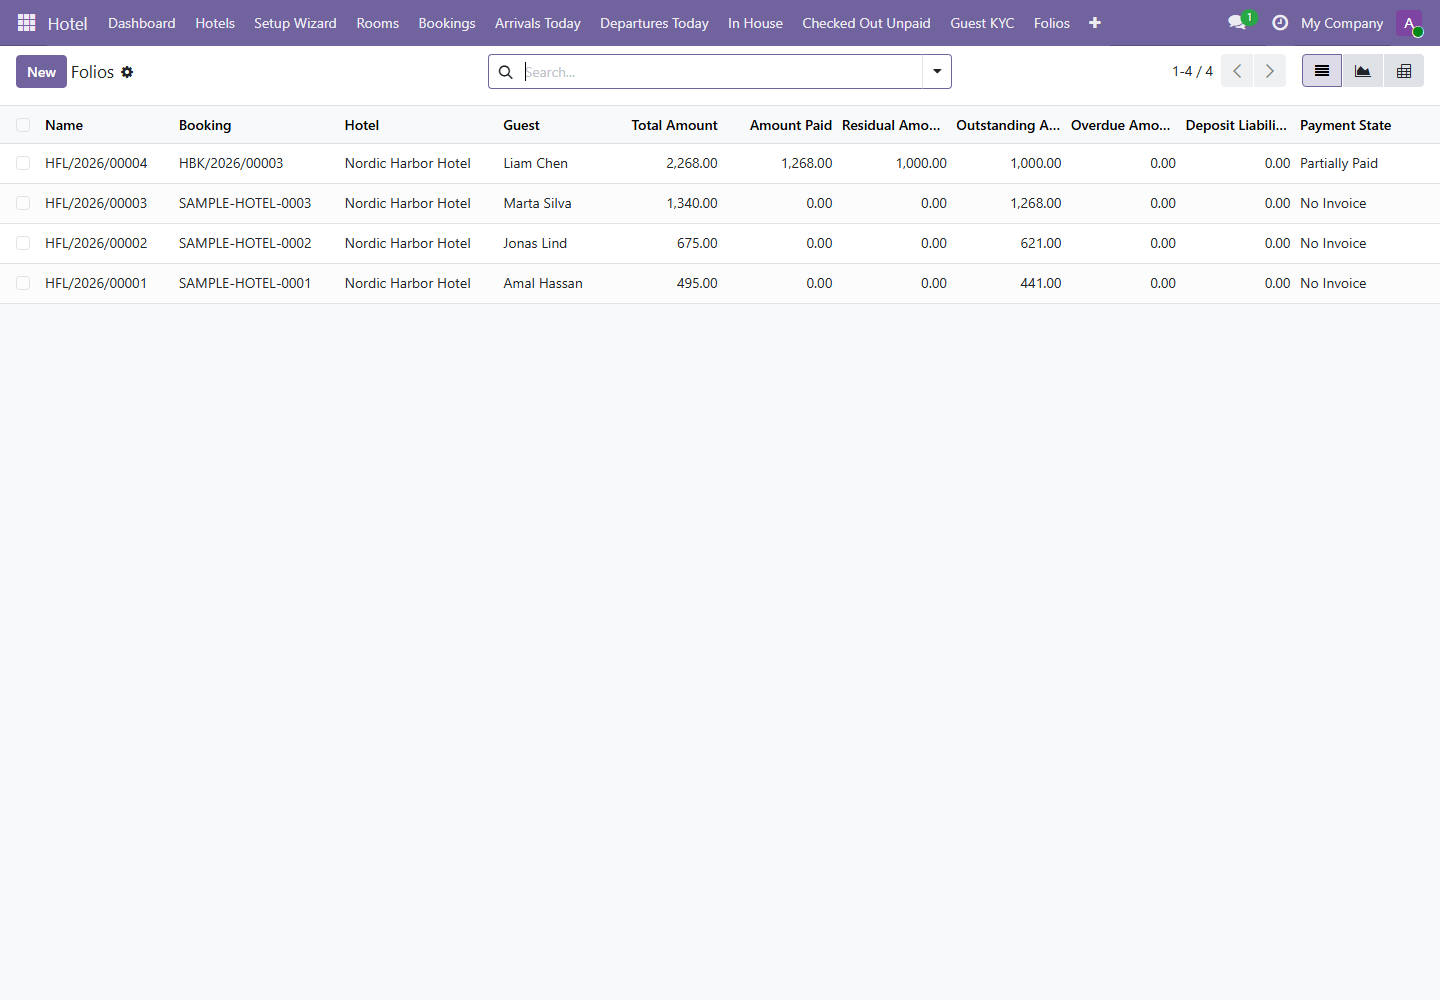Click booking SAMPLE-HOTEL-0003 cell
Image resolution: width=1440 pixels, height=1000 pixels.
click(x=245, y=203)
